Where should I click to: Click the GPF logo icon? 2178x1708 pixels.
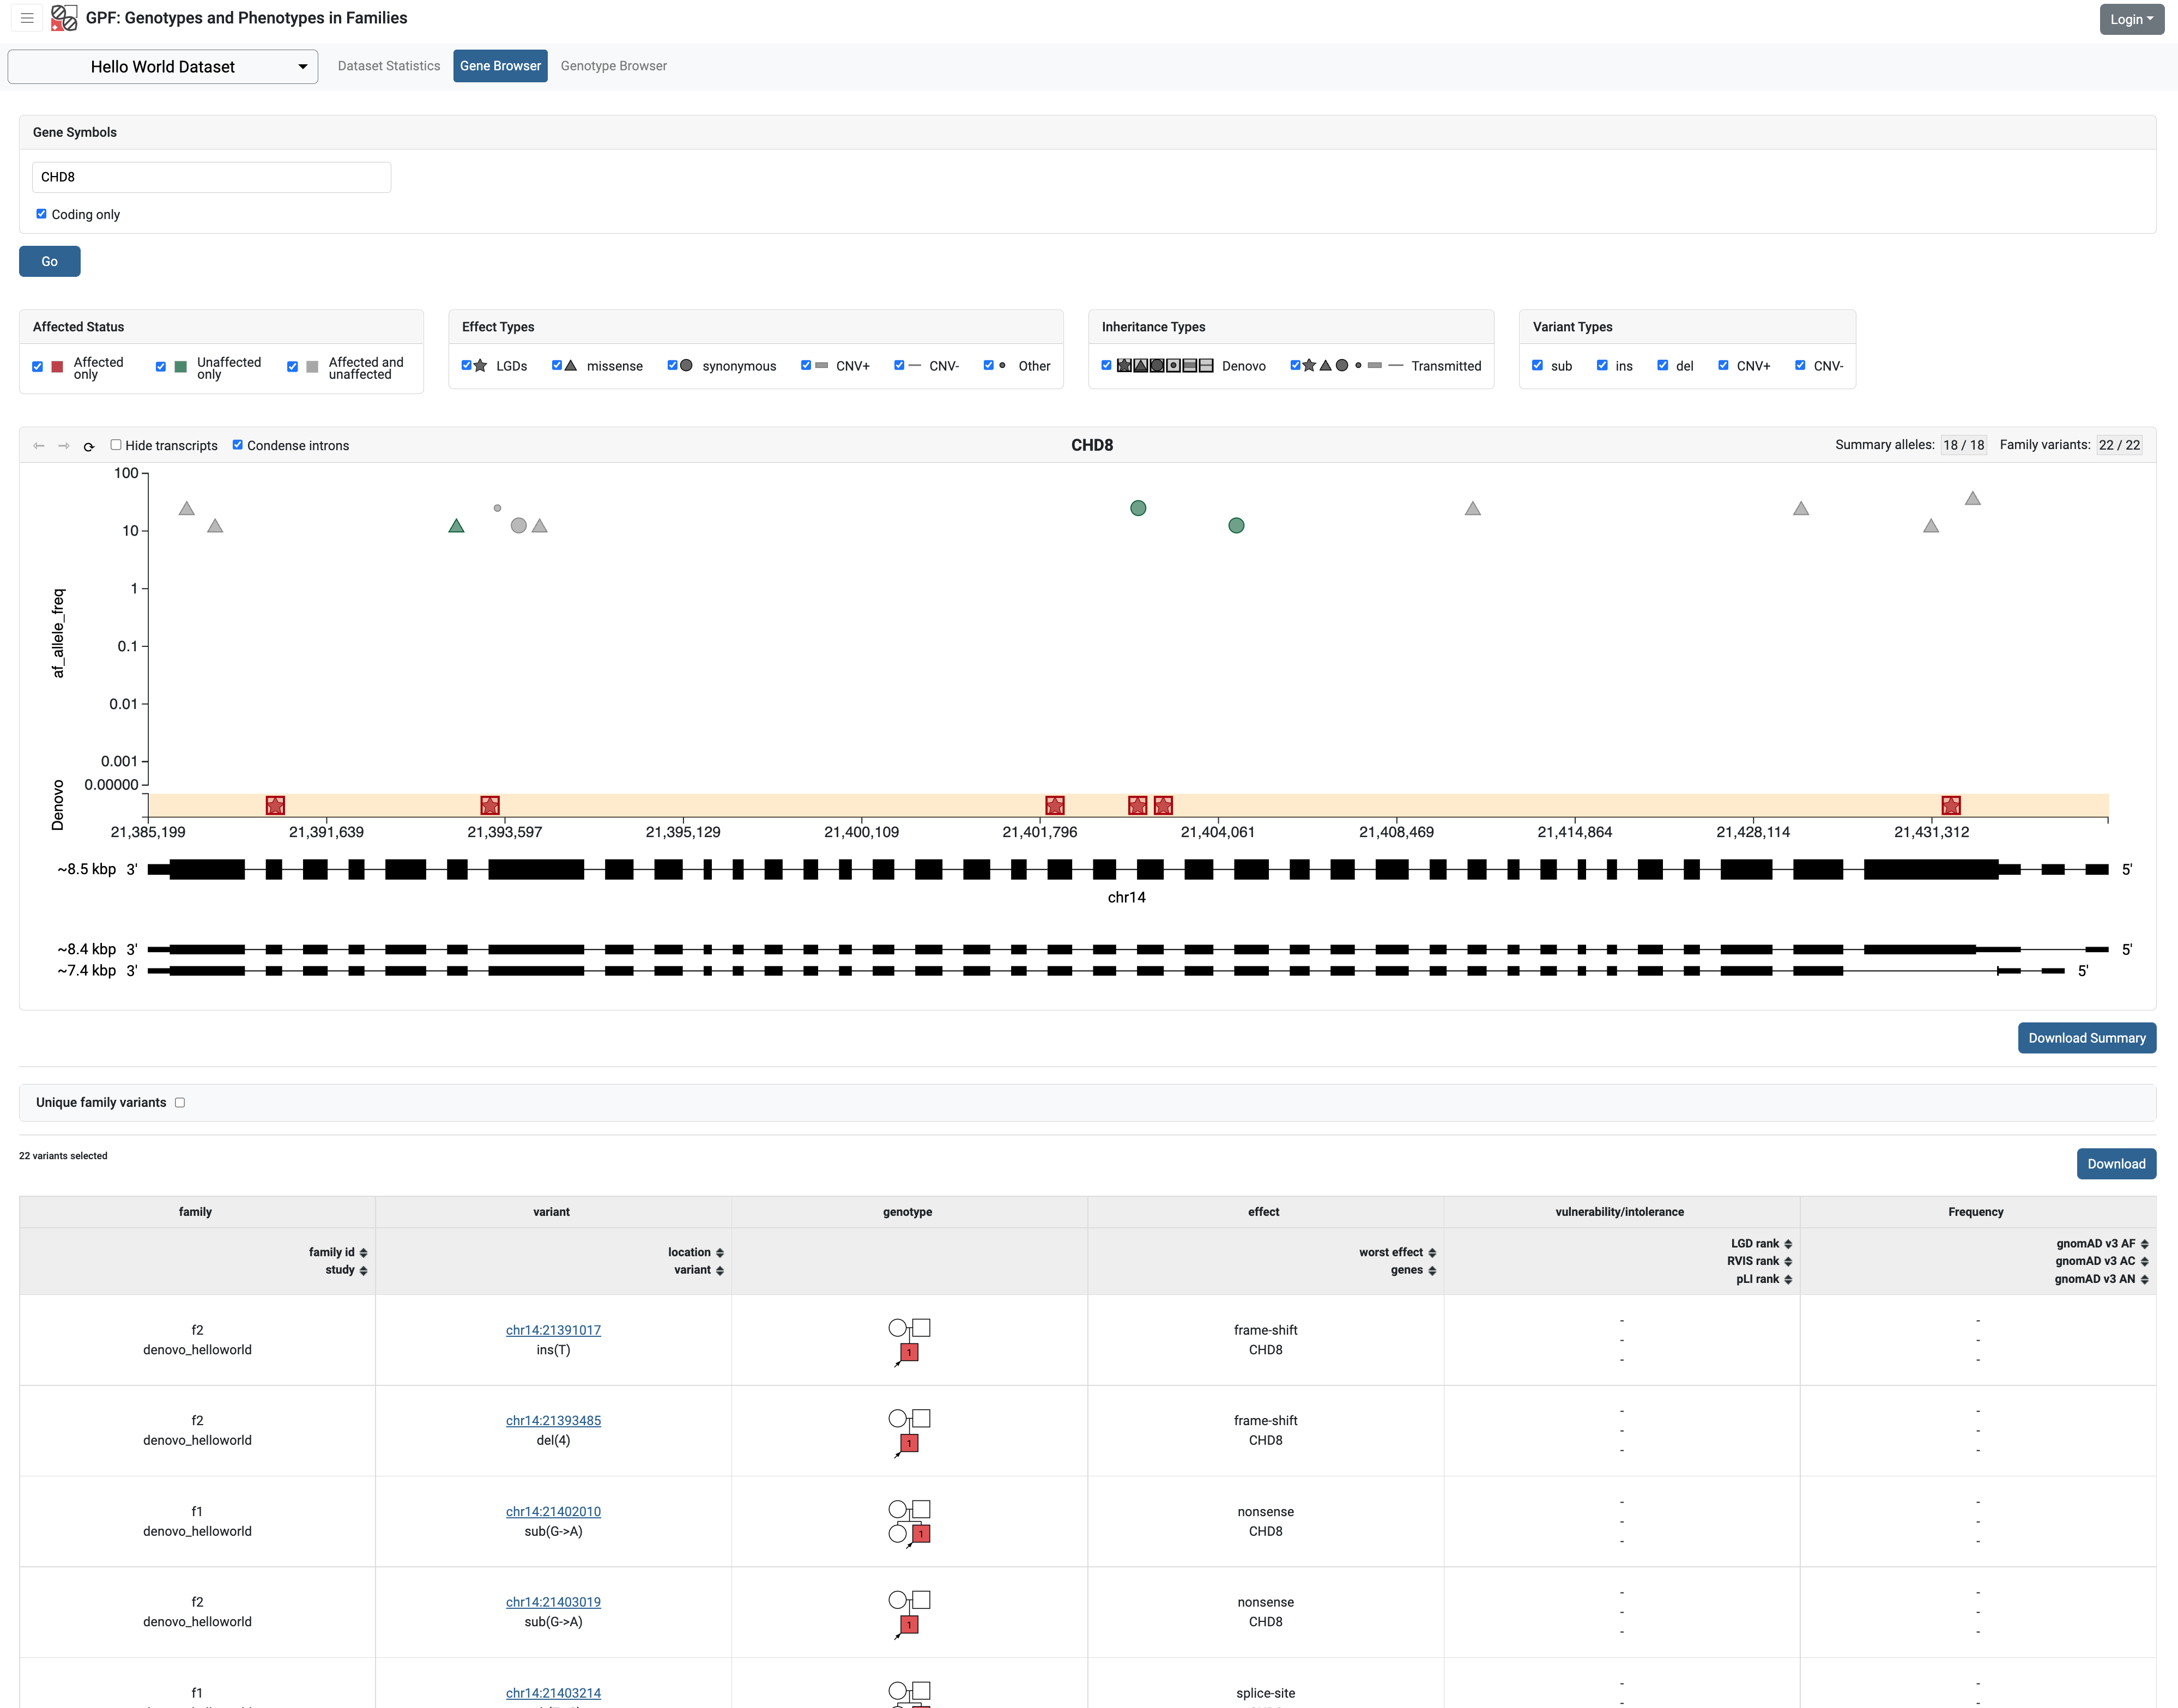coord(64,18)
